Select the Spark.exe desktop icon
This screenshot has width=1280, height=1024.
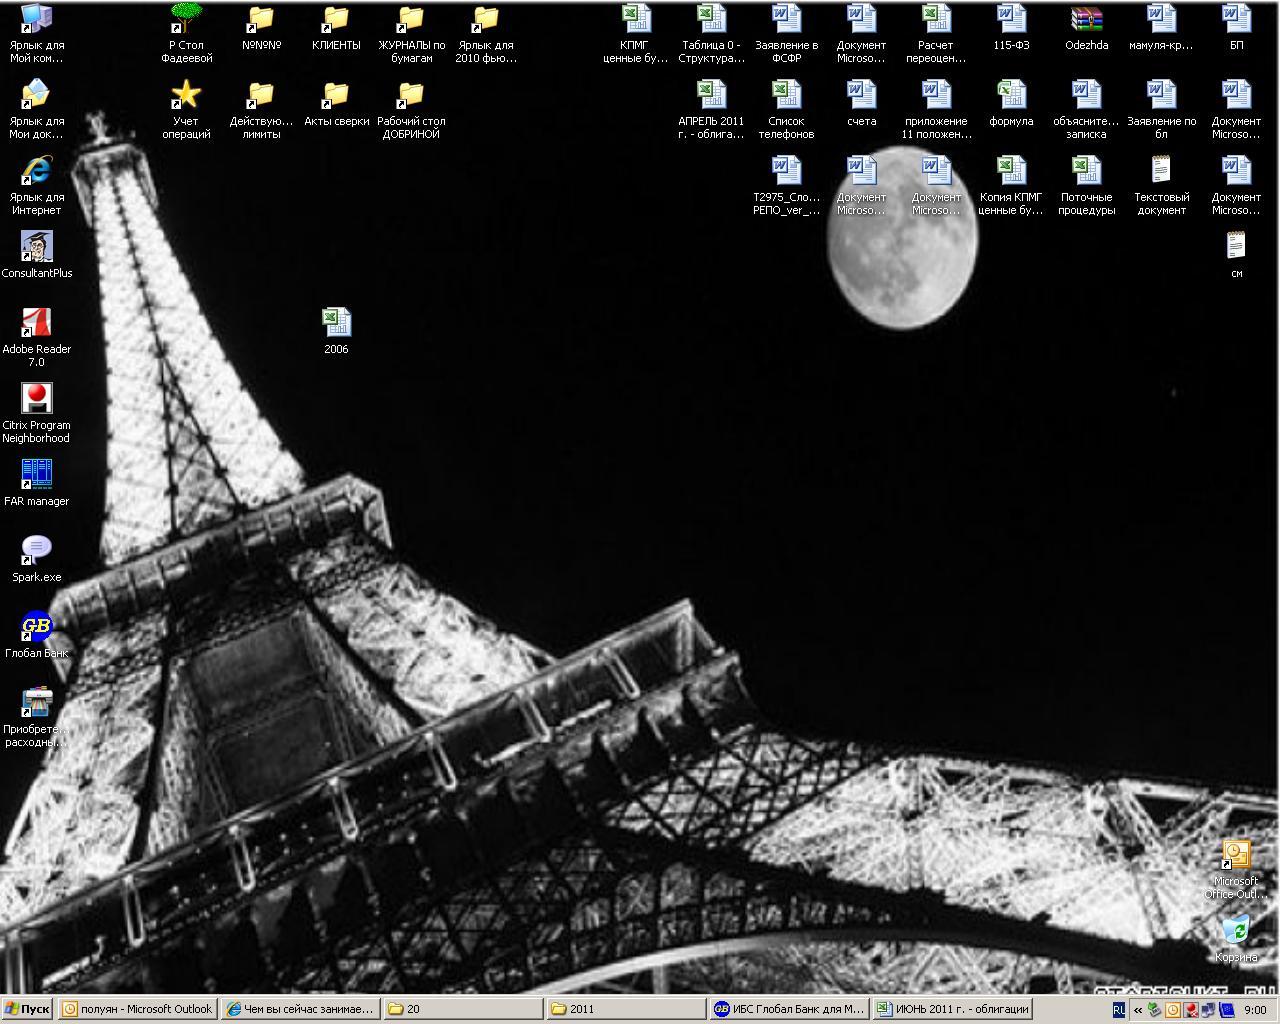click(36, 551)
